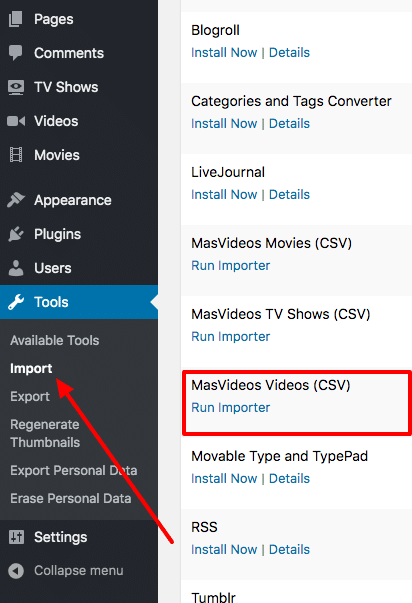Click the Movies film strip icon

[16, 155]
